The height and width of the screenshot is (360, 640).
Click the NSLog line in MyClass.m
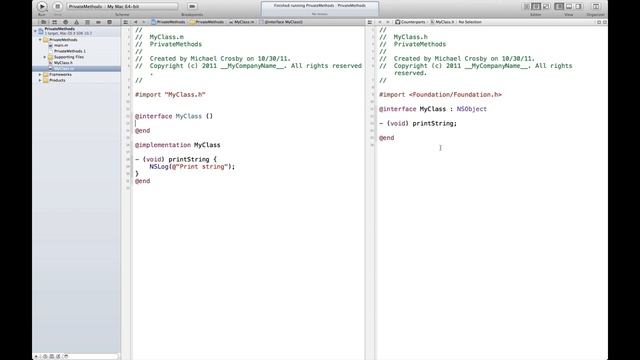click(192, 167)
